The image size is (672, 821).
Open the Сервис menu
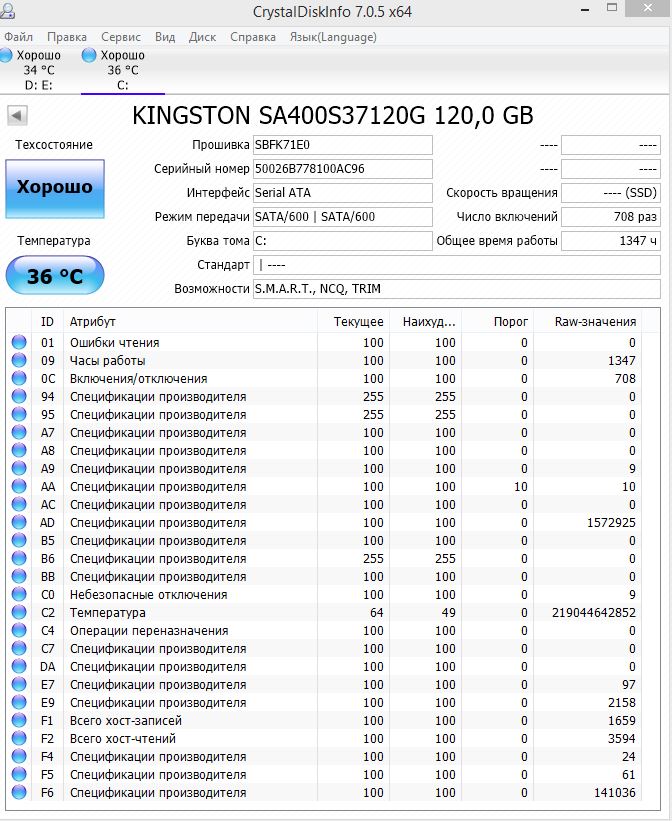[x=120, y=37]
